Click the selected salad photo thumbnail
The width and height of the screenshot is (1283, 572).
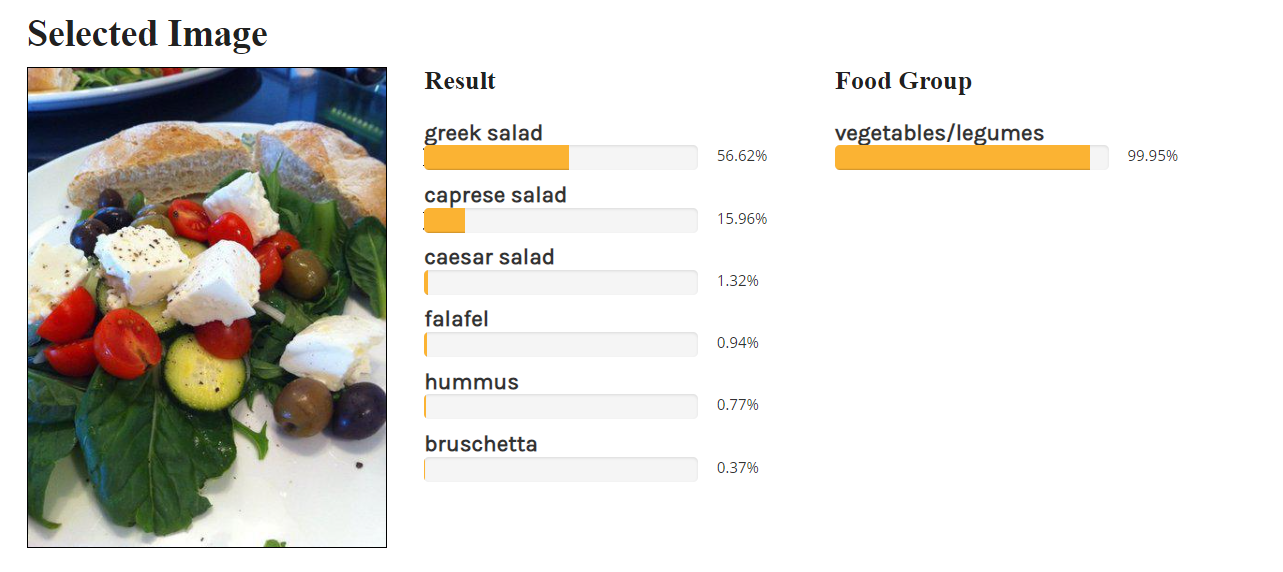click(x=207, y=307)
